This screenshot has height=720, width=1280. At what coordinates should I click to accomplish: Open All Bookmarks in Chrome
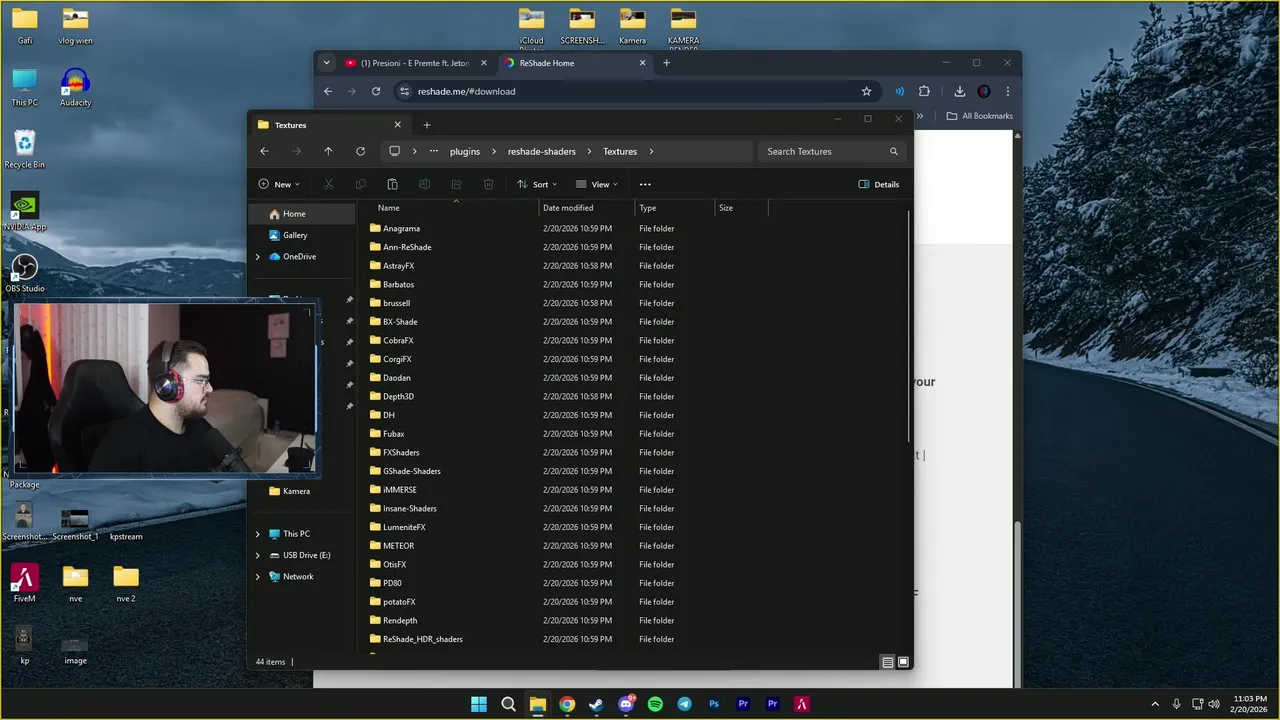(x=980, y=116)
